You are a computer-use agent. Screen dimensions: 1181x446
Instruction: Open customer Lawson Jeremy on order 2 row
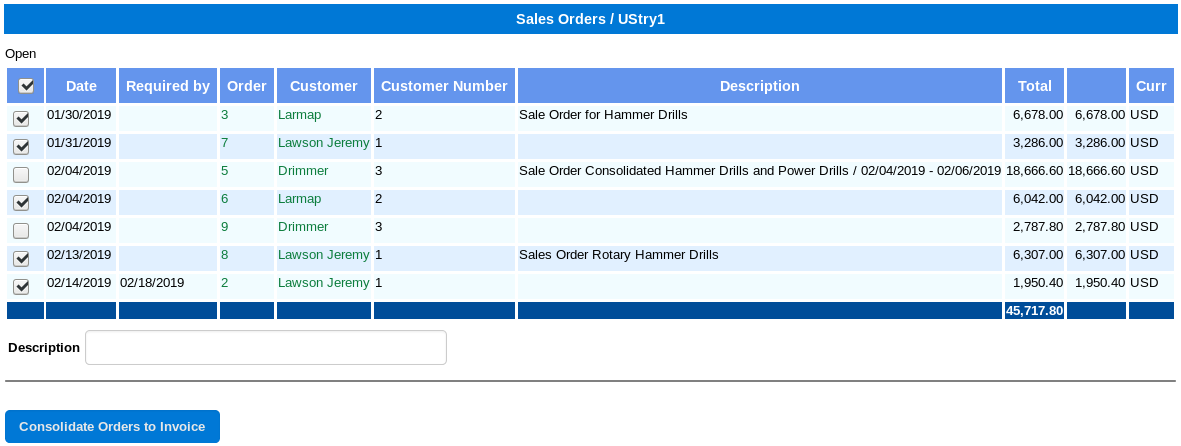pyautogui.click(x=324, y=283)
